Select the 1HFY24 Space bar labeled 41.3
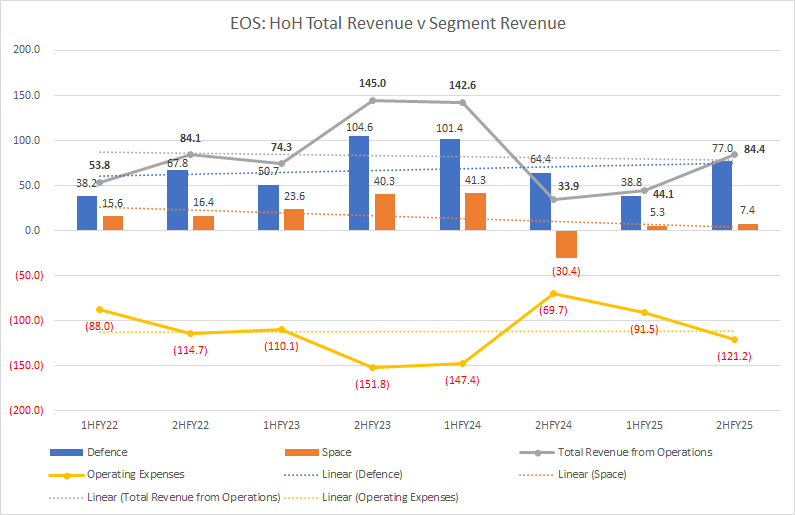This screenshot has height=515, width=795. click(x=477, y=211)
